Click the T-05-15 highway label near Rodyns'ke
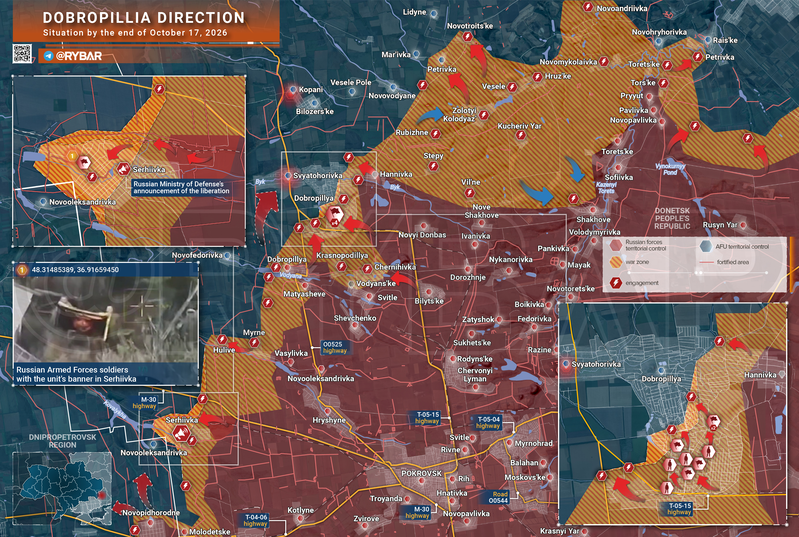This screenshot has width=799, height=537. [427, 418]
